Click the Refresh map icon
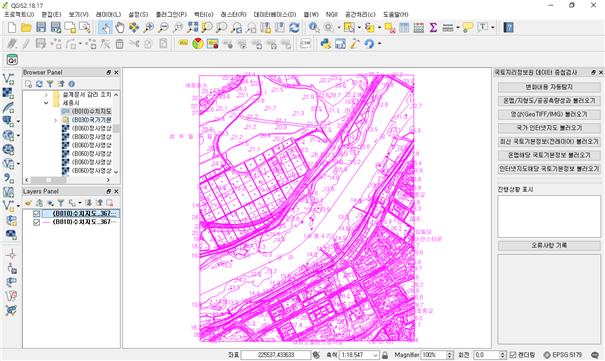Image resolution: width=605 pixels, height=361 pixels. coord(294,27)
